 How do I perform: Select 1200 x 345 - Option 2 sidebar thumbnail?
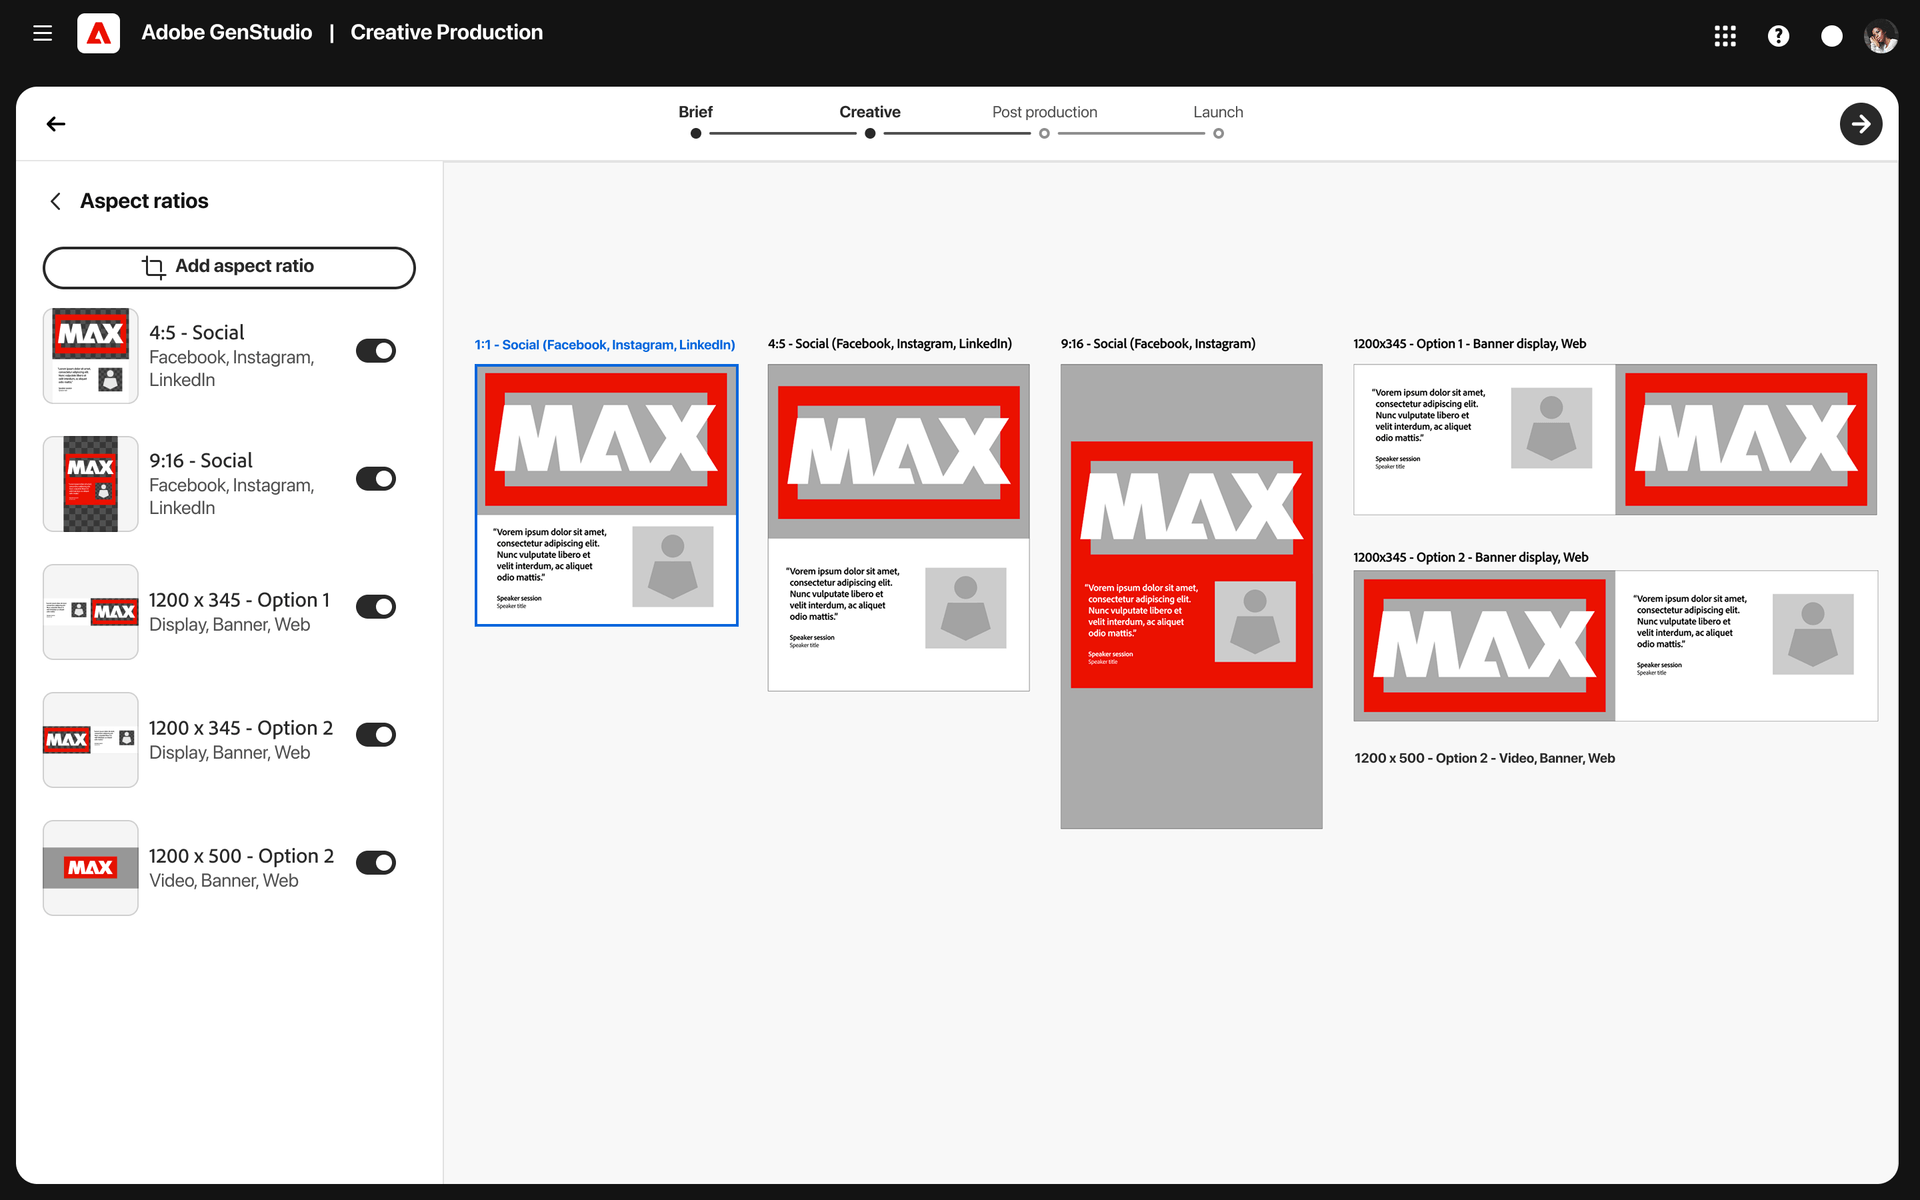(90, 740)
